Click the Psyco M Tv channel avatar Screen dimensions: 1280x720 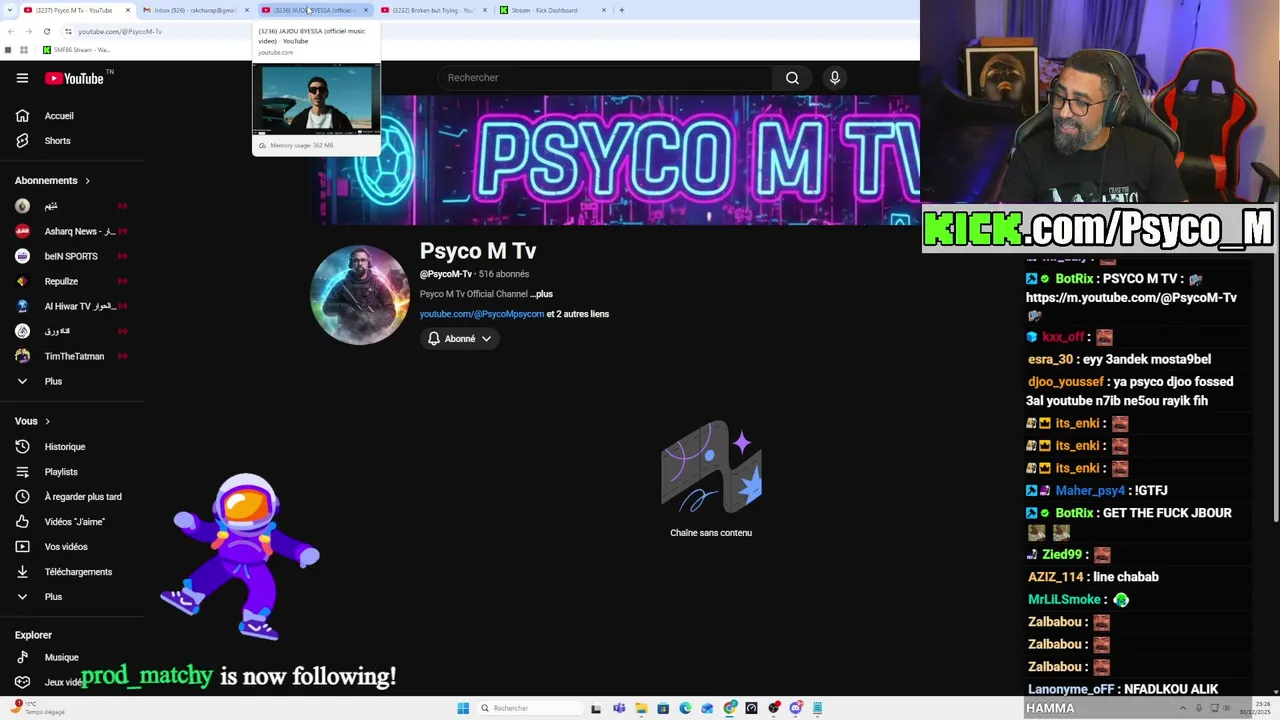(360, 295)
